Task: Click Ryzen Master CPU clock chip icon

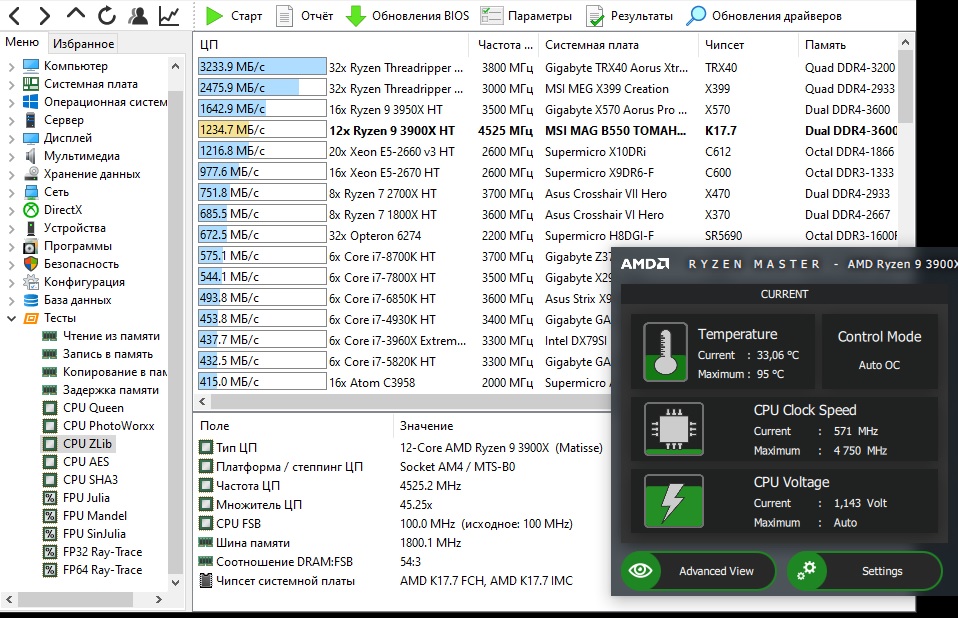Action: point(673,429)
